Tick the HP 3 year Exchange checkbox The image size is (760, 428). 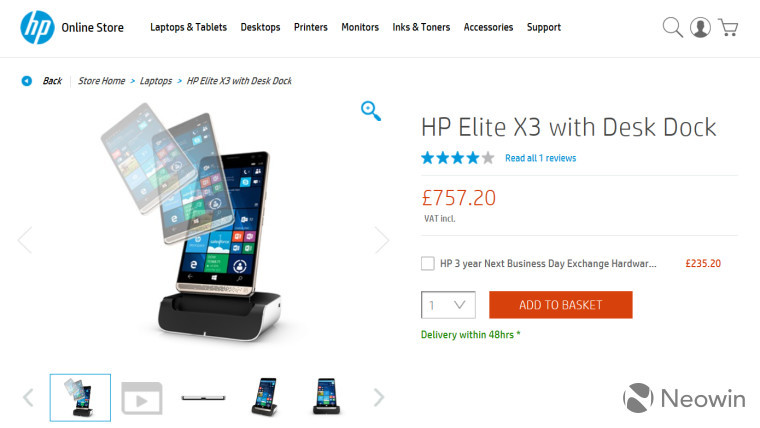pos(428,264)
